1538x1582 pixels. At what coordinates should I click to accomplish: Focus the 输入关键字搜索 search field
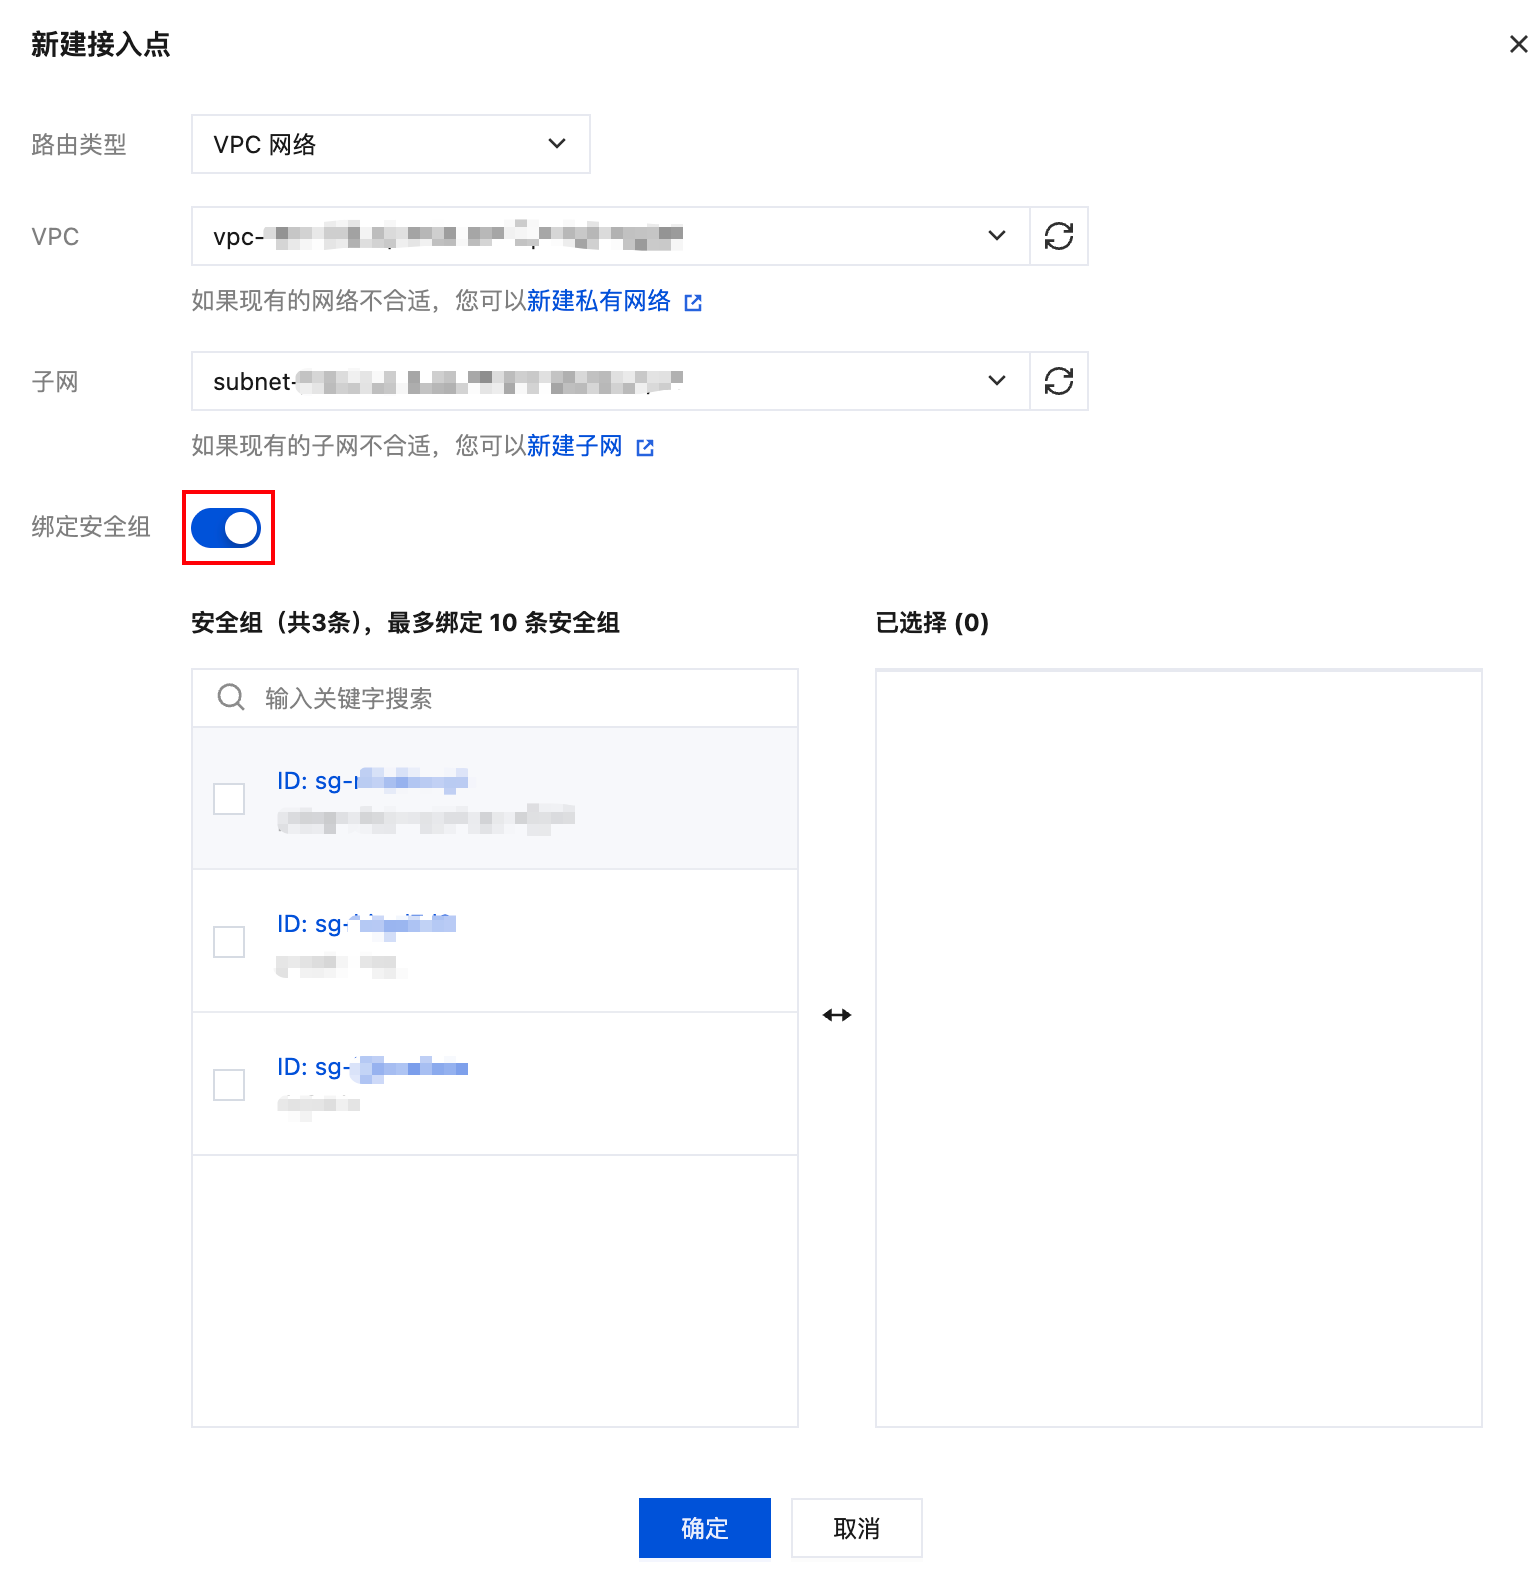(495, 698)
